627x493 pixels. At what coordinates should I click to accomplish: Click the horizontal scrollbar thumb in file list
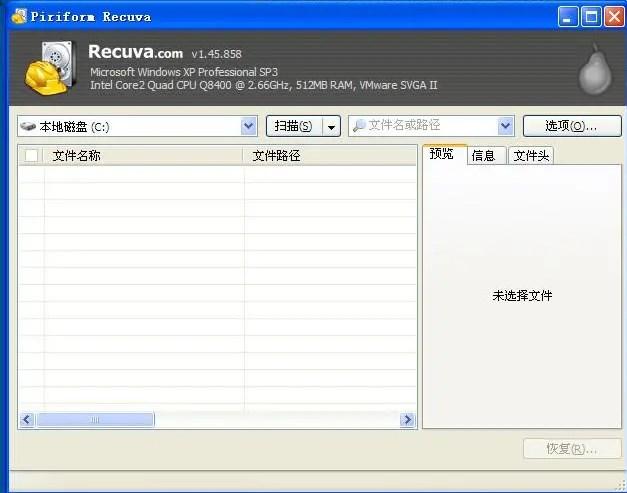95,420
